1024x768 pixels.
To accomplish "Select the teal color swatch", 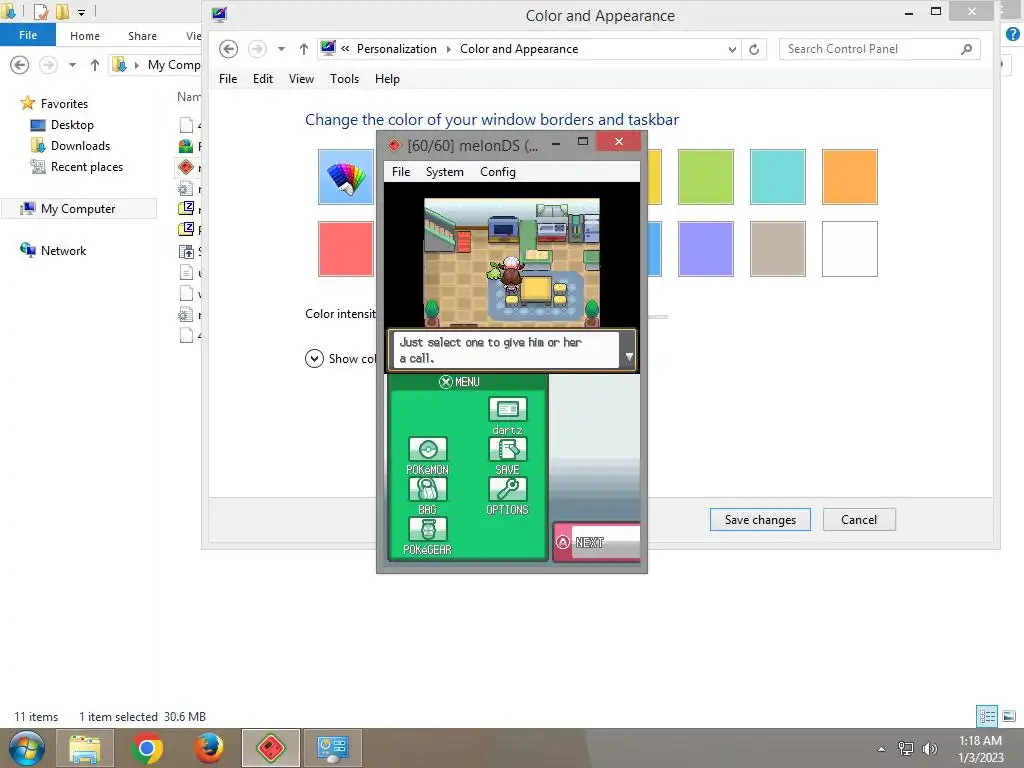I will [778, 177].
